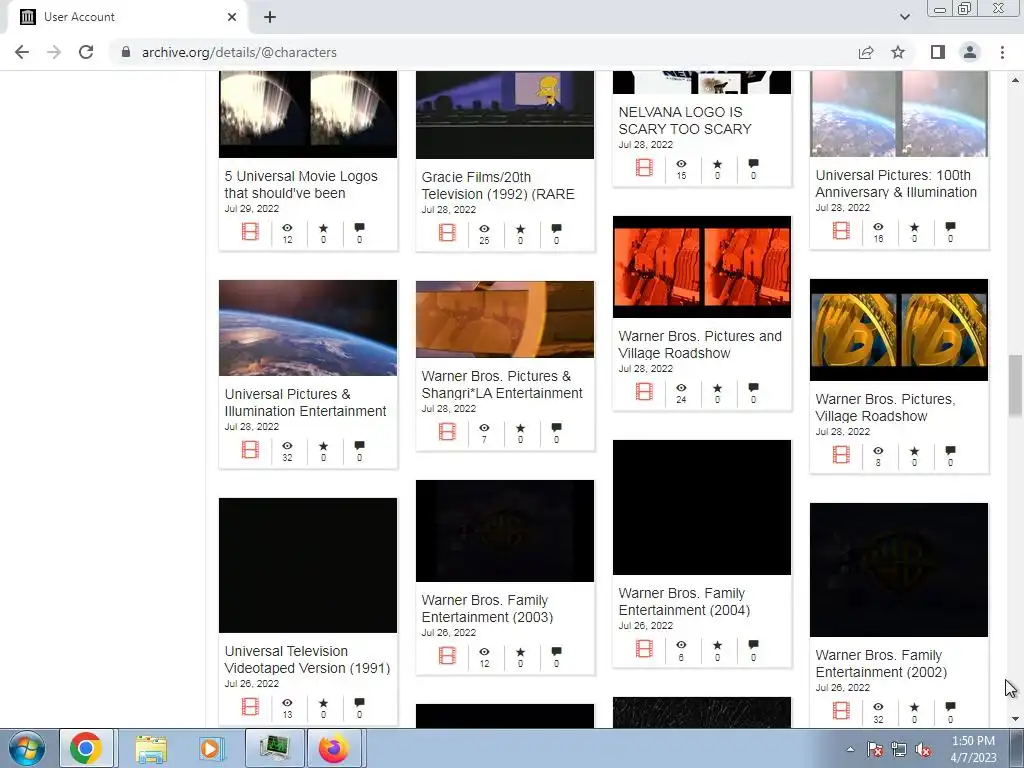The width and height of the screenshot is (1024, 768).
Task: Bookmark this page with the star icon
Action: pyautogui.click(x=898, y=52)
